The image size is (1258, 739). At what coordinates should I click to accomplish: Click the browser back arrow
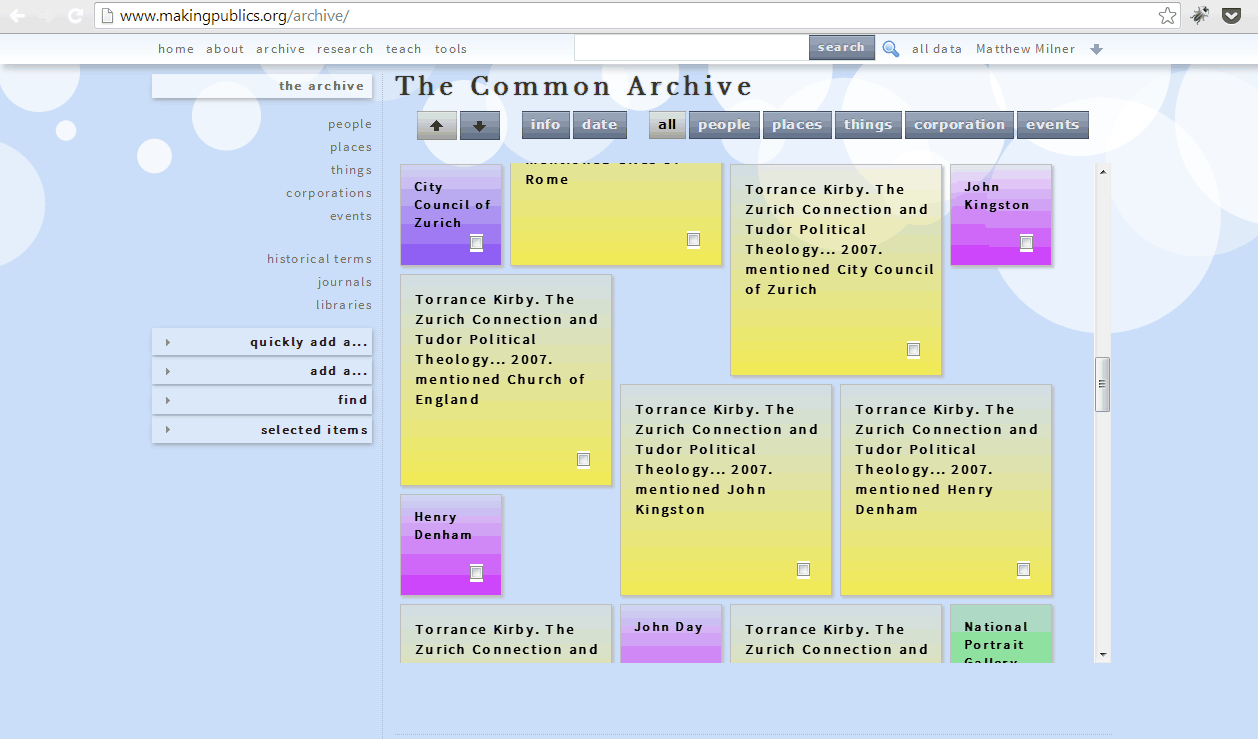pyautogui.click(x=18, y=15)
